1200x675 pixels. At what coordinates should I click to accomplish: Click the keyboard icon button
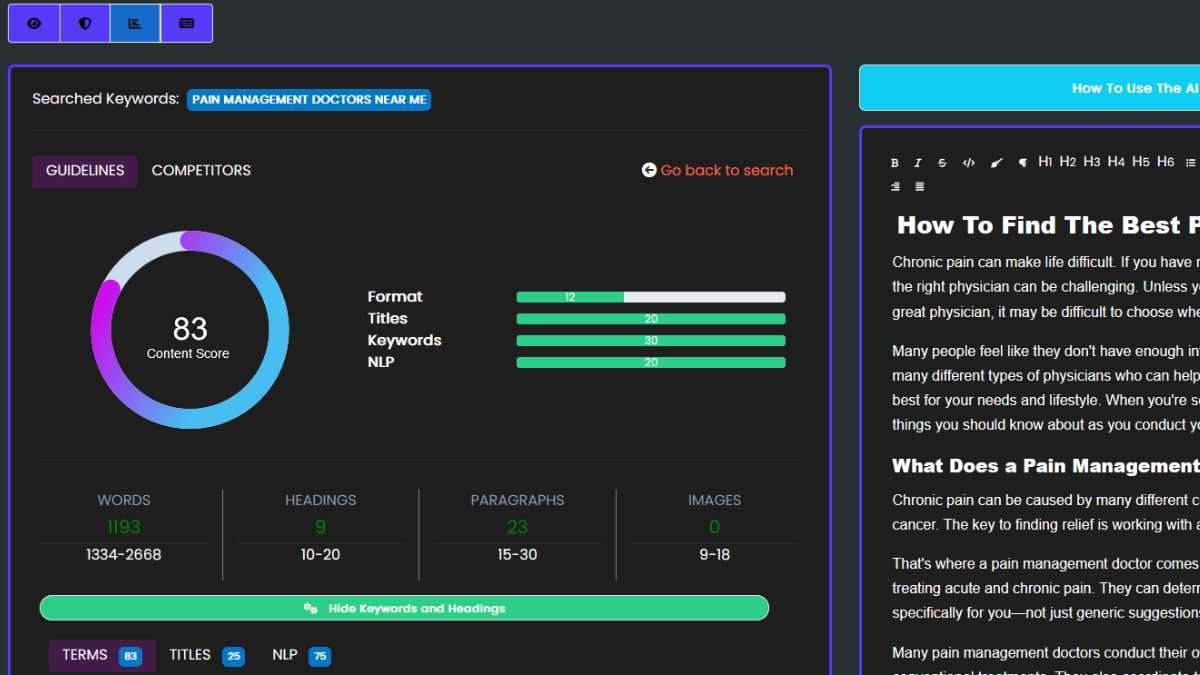coord(186,24)
